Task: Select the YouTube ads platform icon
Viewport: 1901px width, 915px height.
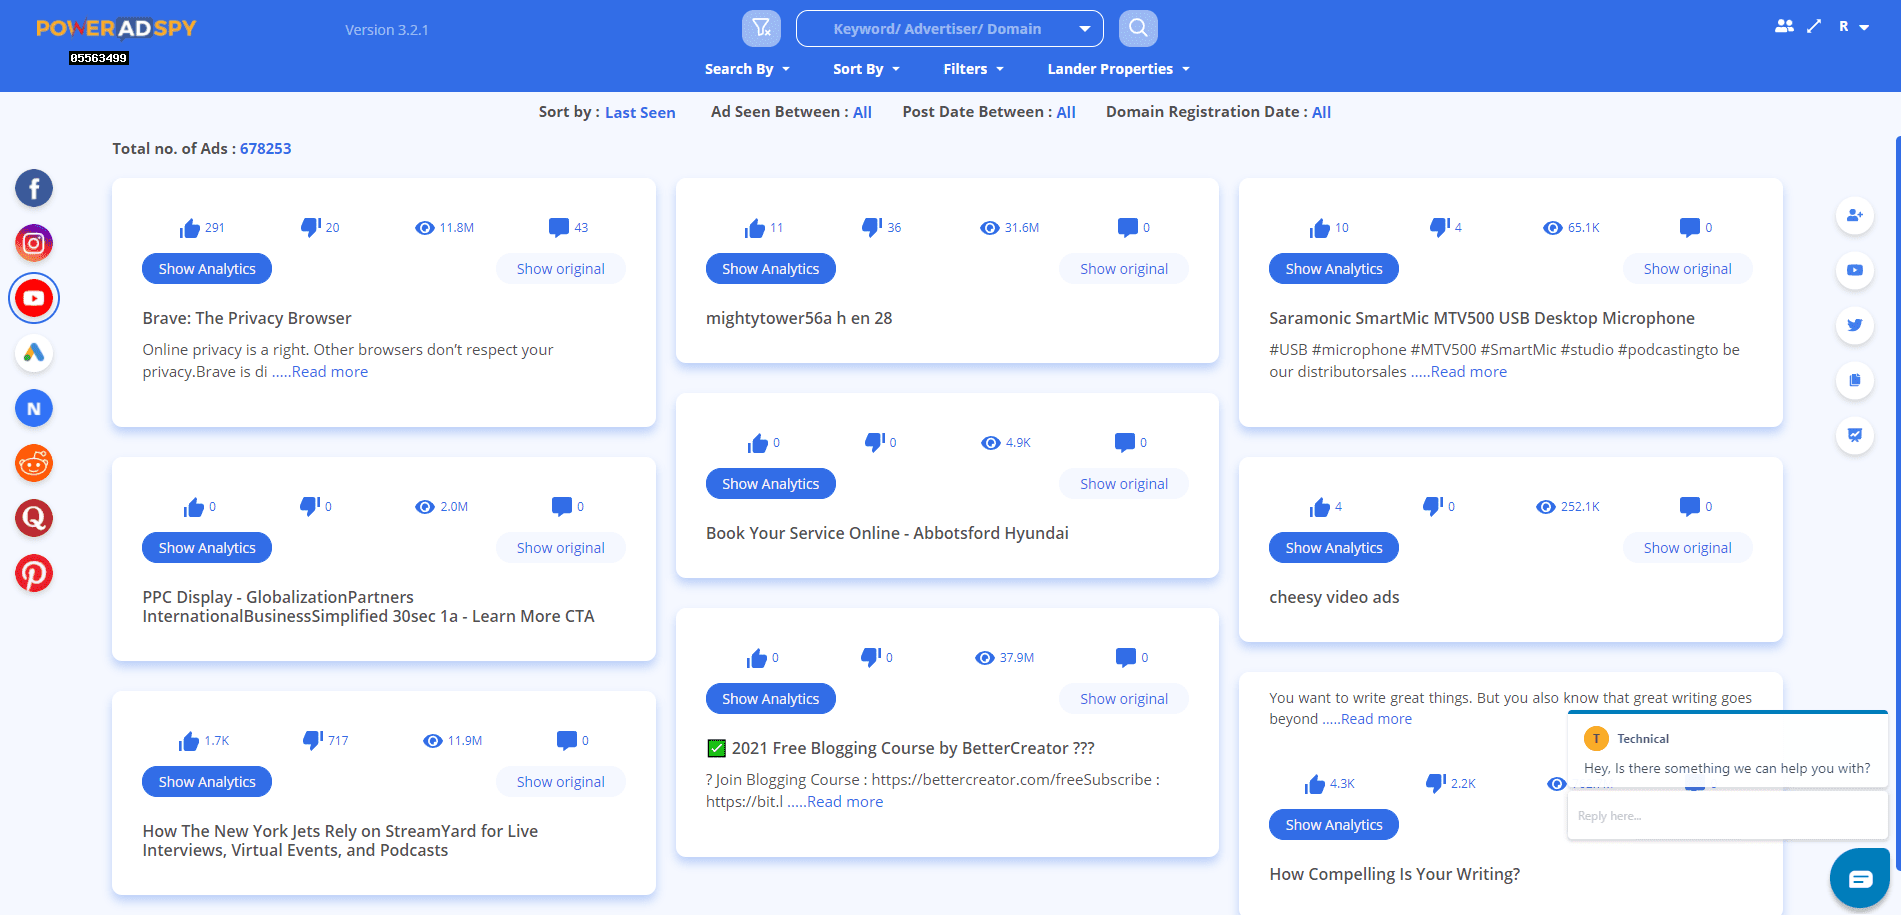Action: point(34,298)
